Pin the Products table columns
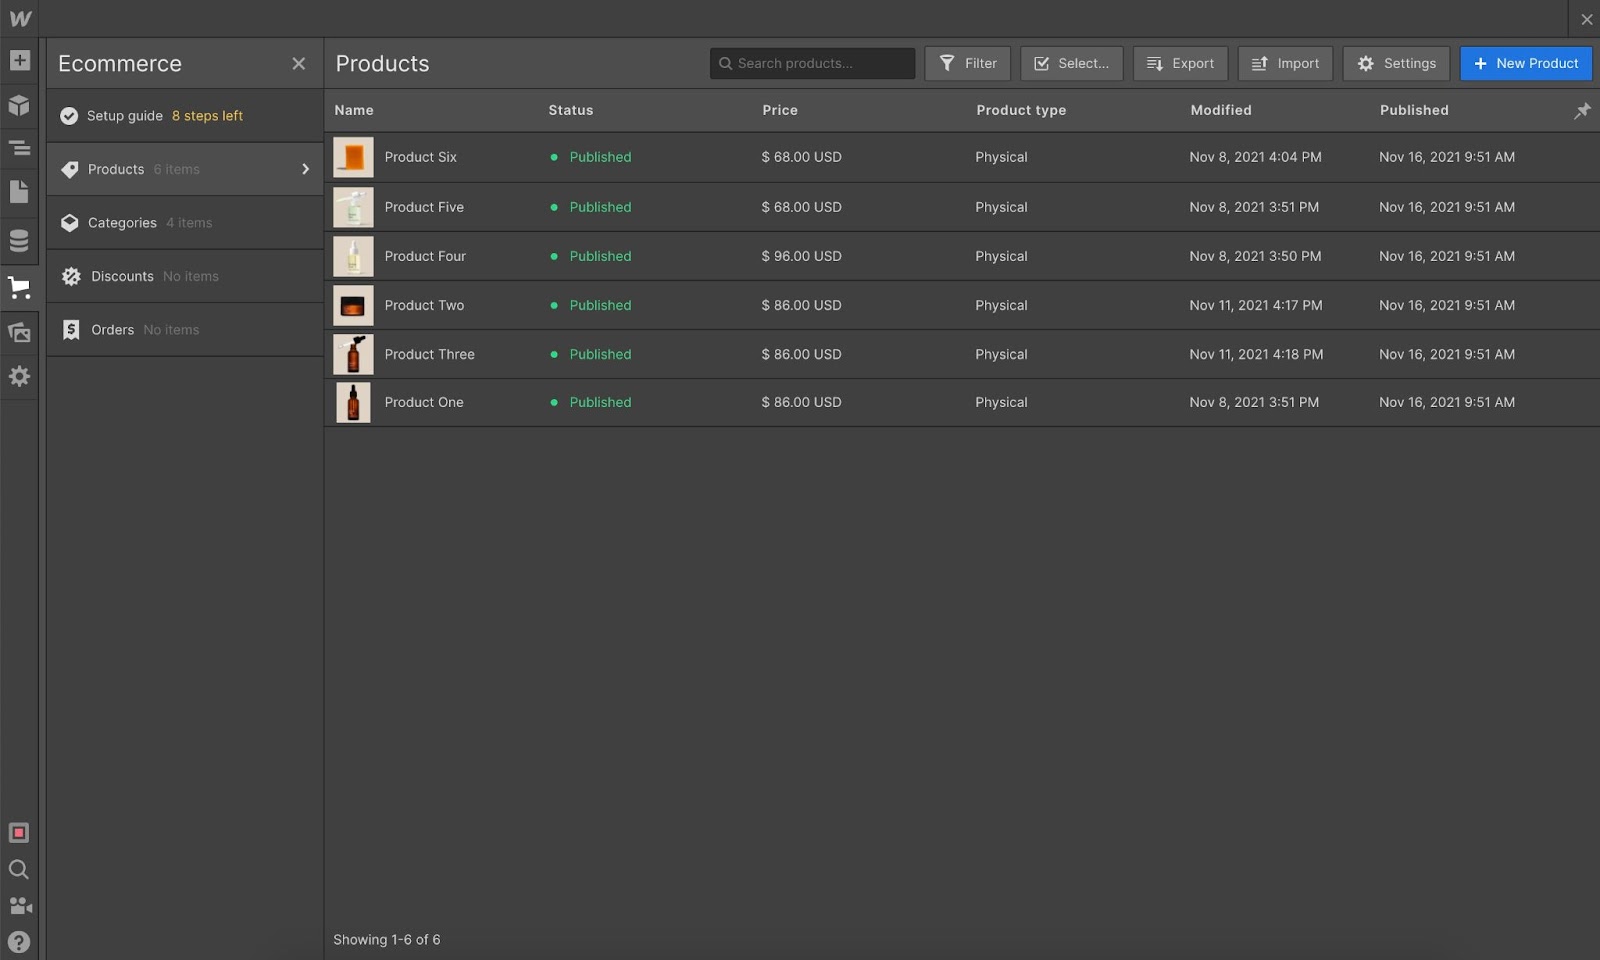Viewport: 1600px width, 960px height. point(1582,111)
